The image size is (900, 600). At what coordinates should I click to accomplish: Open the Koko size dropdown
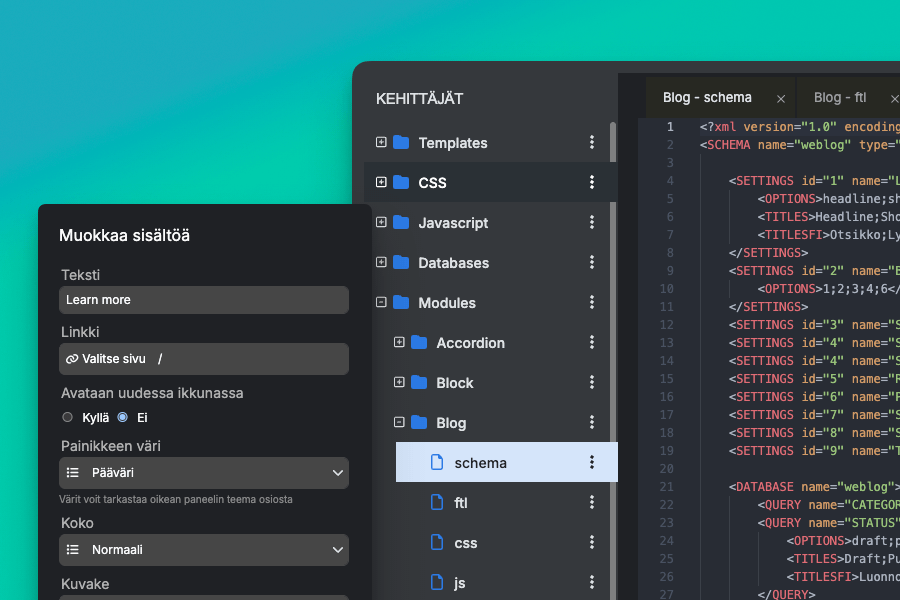[204, 550]
